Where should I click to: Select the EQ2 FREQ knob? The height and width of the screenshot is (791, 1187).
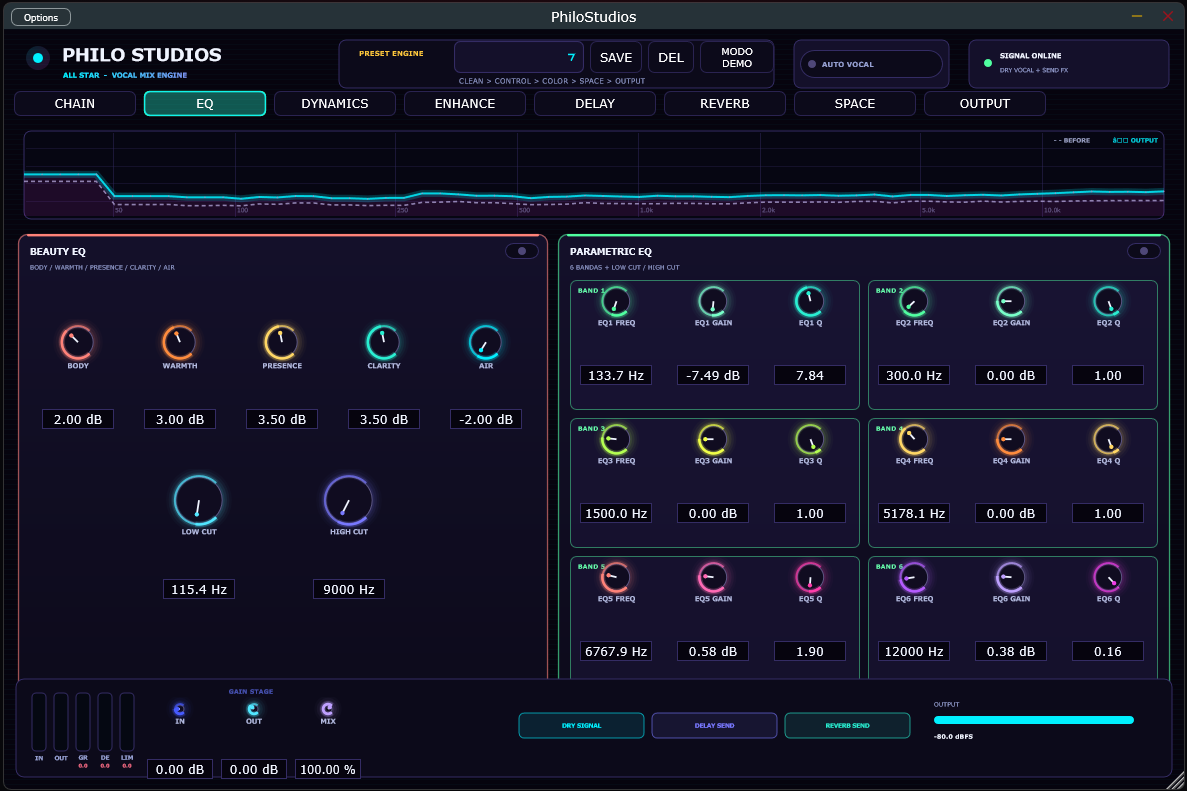pos(914,301)
